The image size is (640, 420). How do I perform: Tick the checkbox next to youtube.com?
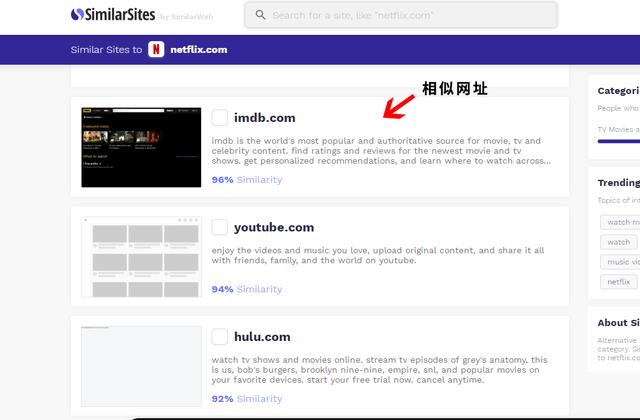[x=220, y=227]
